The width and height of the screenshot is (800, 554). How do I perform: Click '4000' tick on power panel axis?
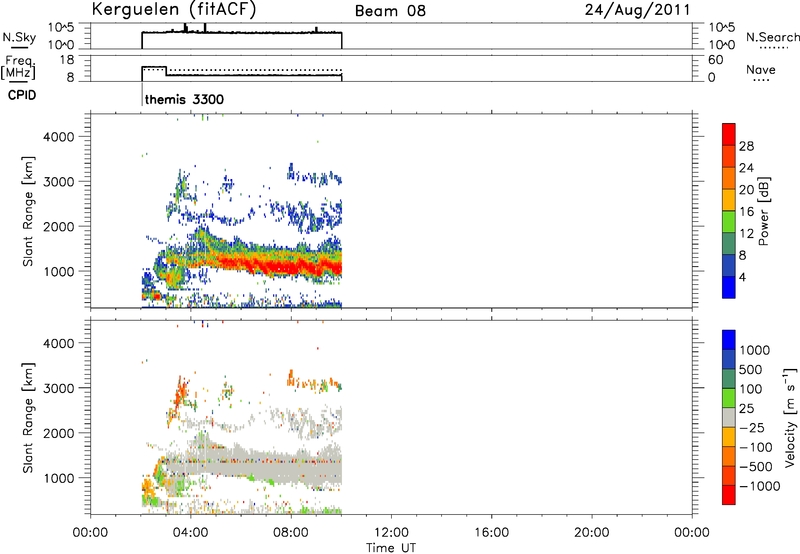[x=59, y=137]
